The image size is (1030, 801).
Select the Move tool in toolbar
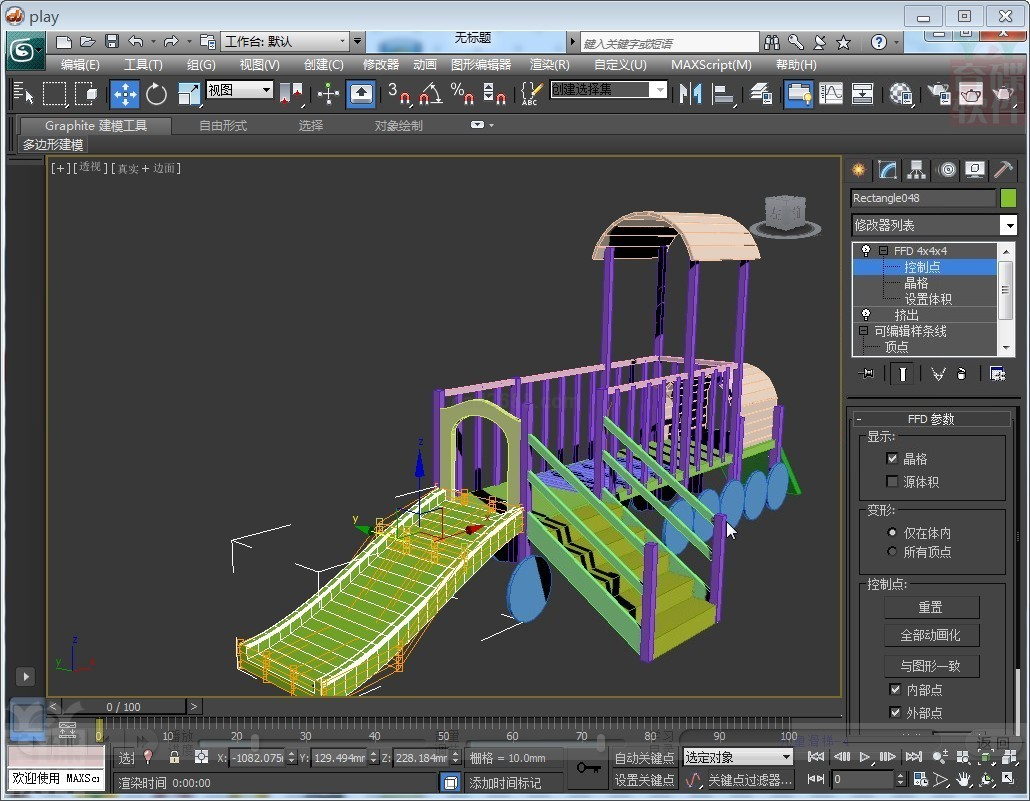click(x=124, y=94)
